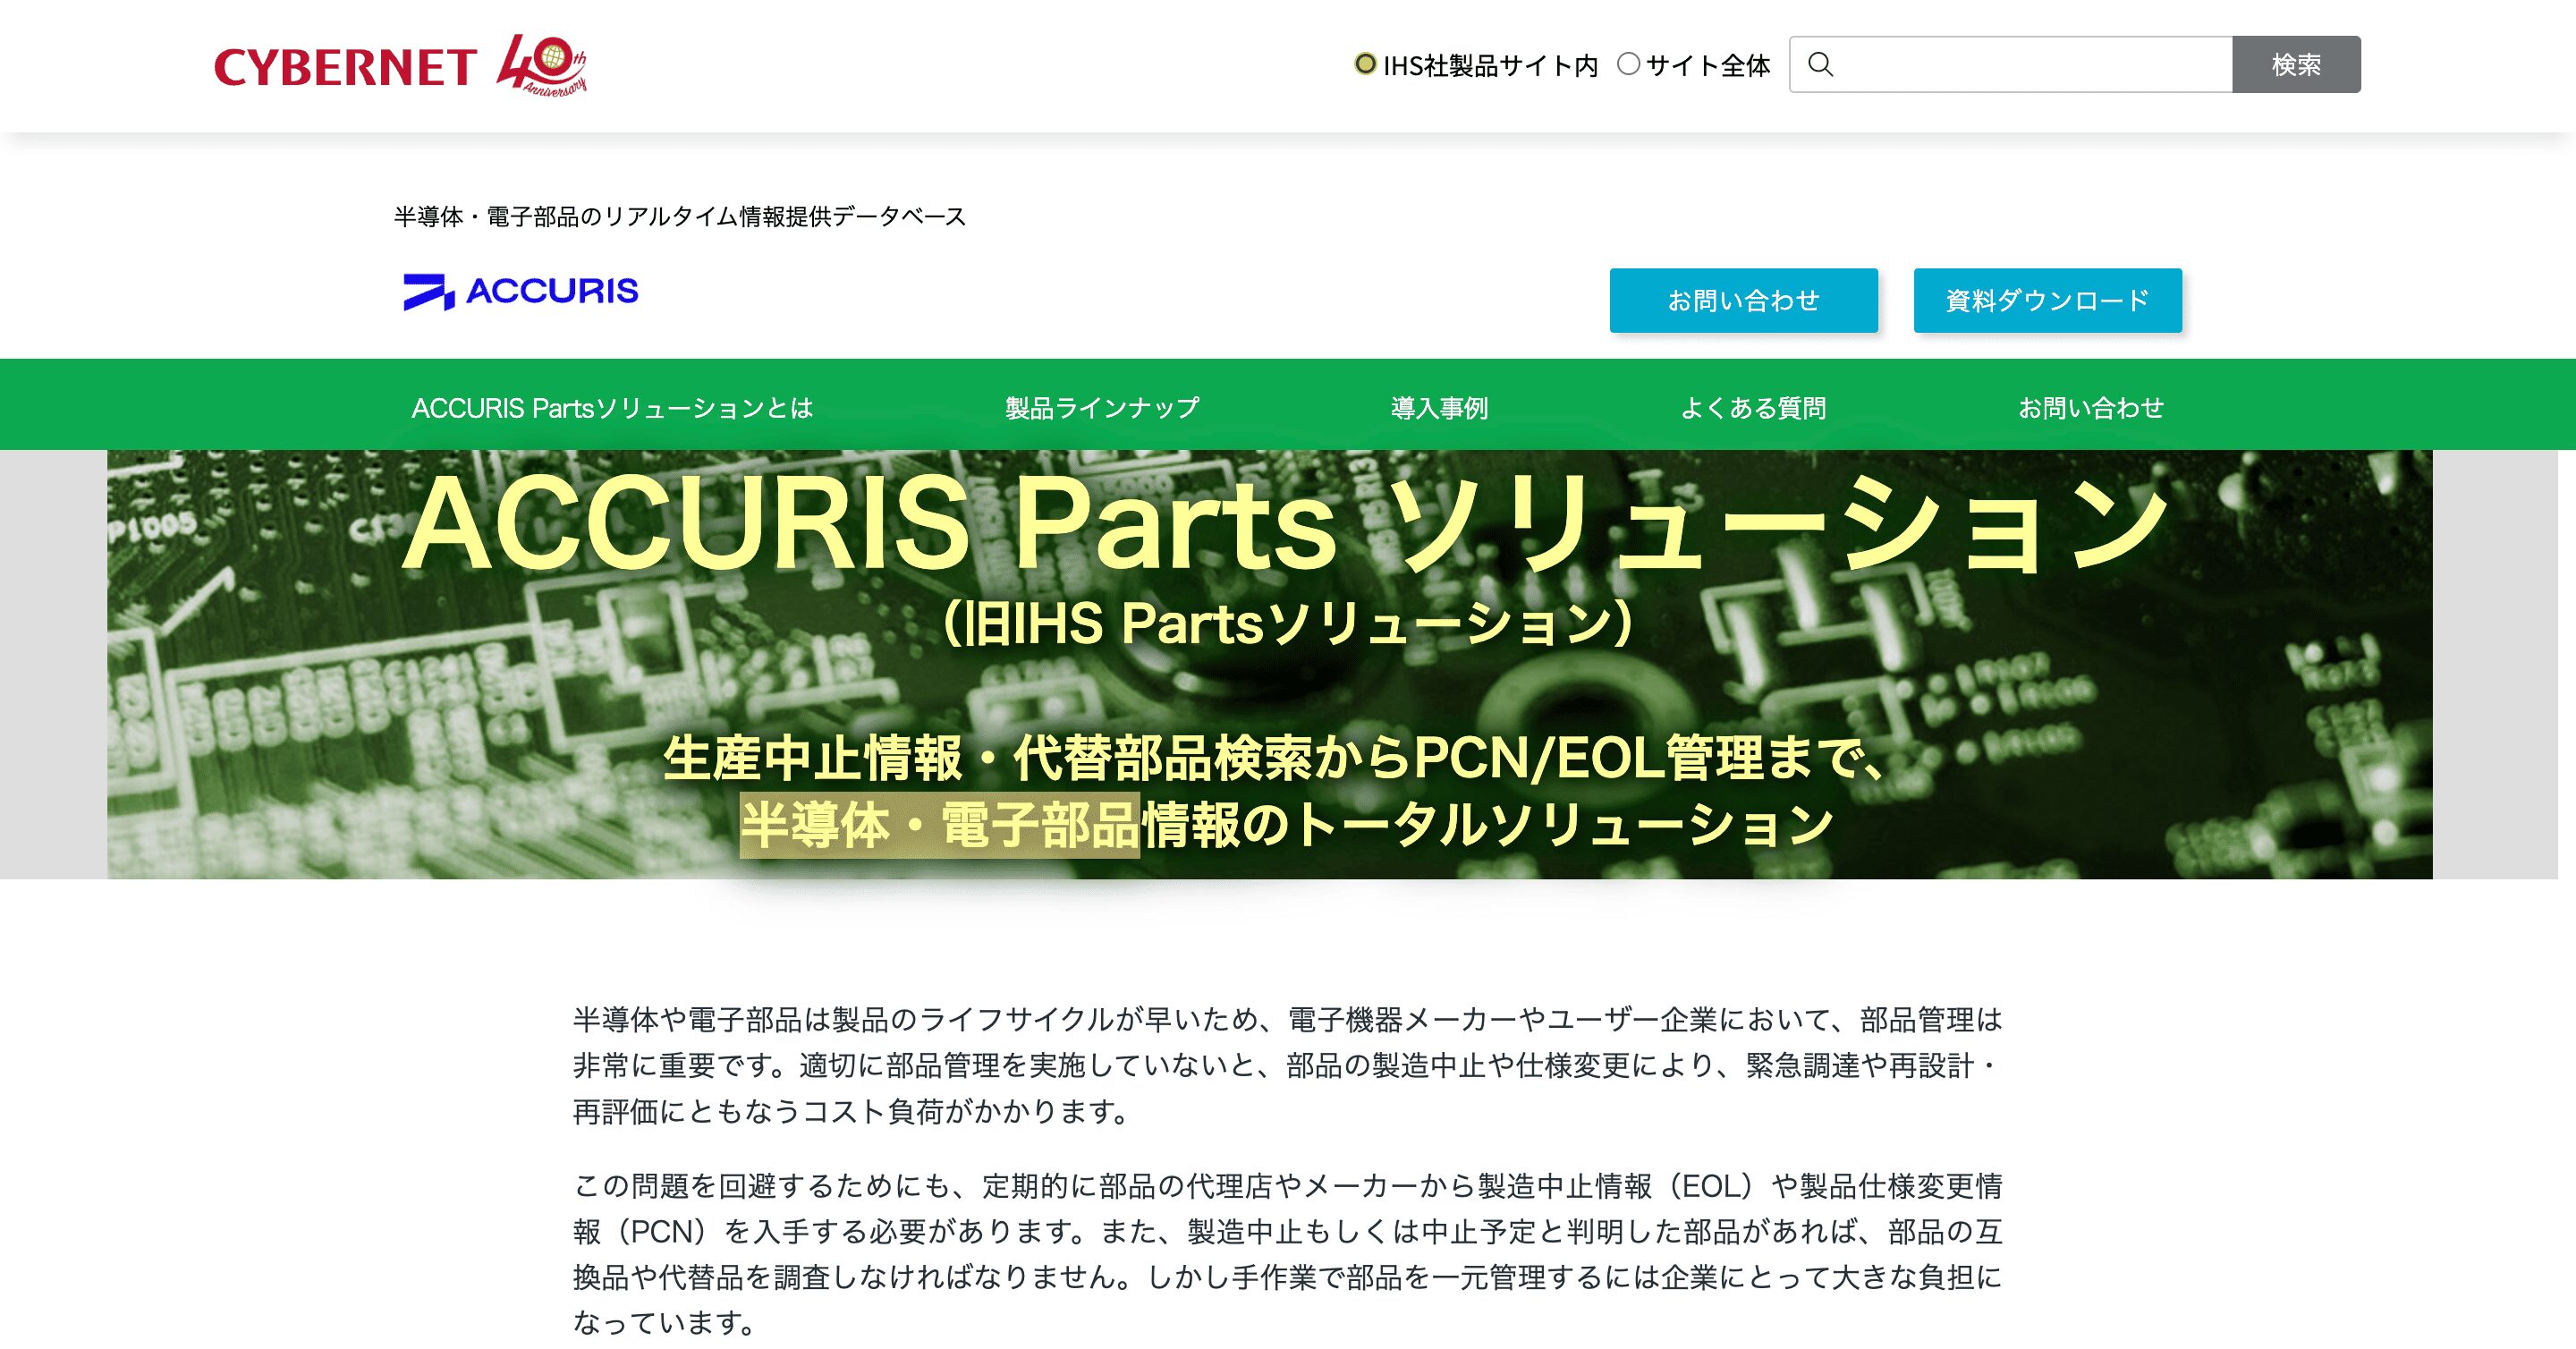The width and height of the screenshot is (2576, 1349).
Task: Open the 導入事例 menu item
Action: pos(1440,408)
